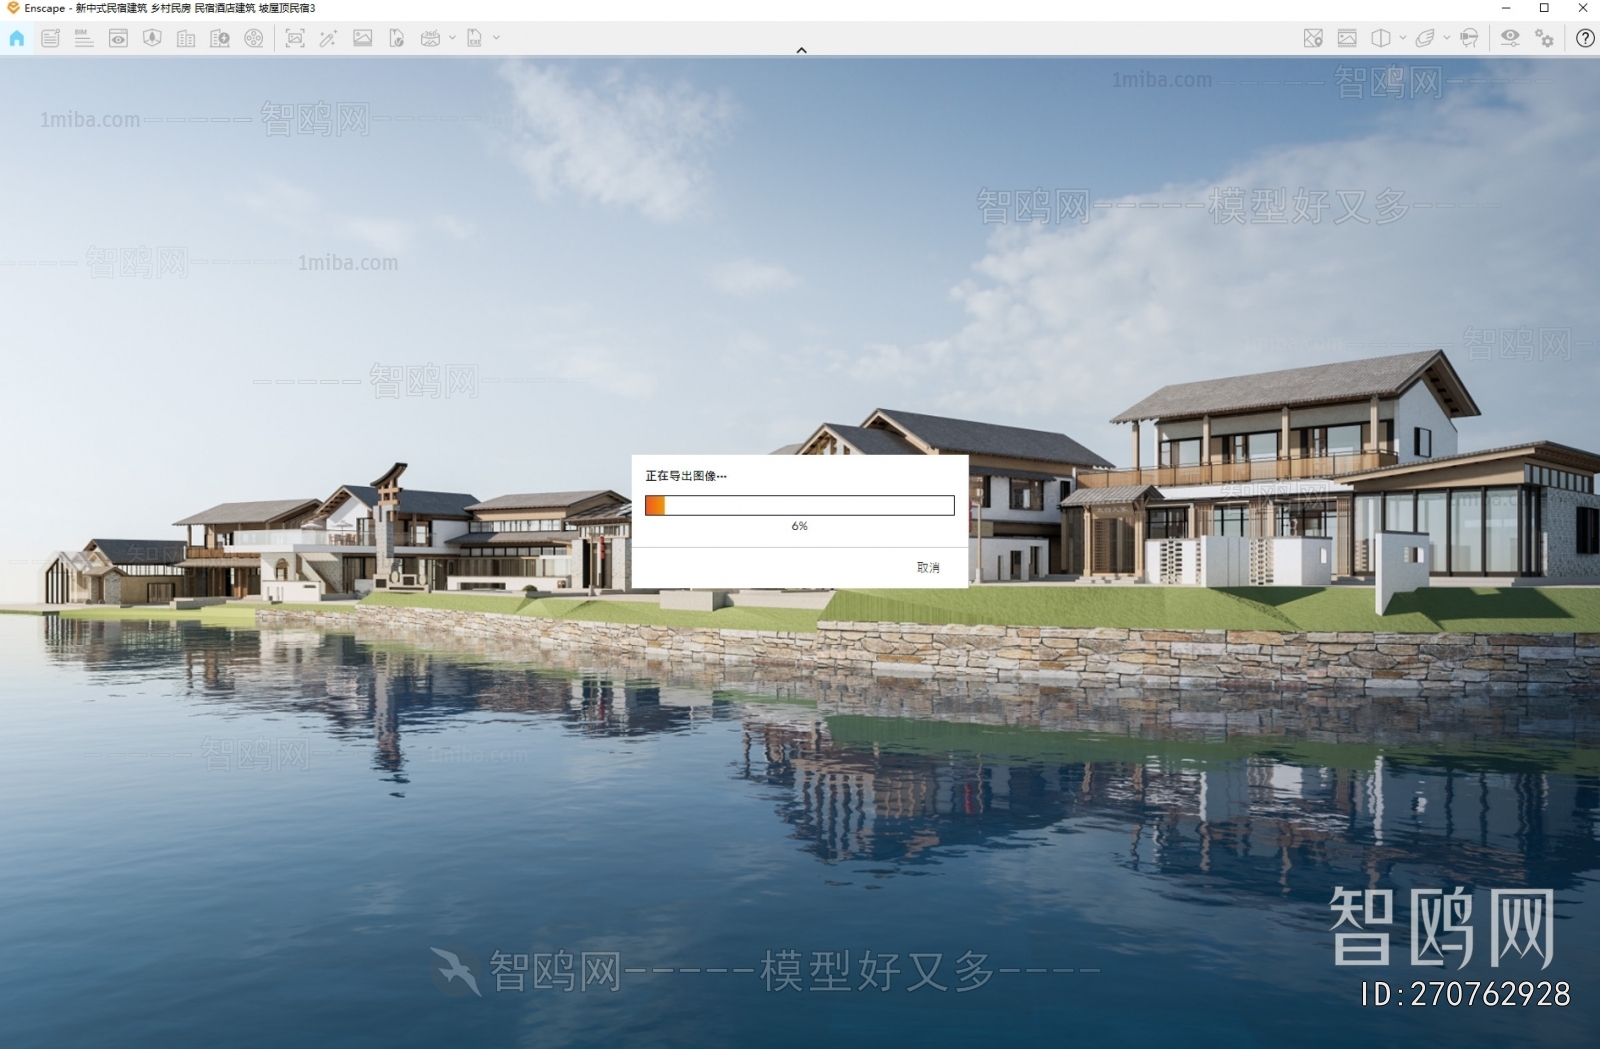The height and width of the screenshot is (1049, 1600).
Task: Enable BIM mode
Action: click(84, 38)
